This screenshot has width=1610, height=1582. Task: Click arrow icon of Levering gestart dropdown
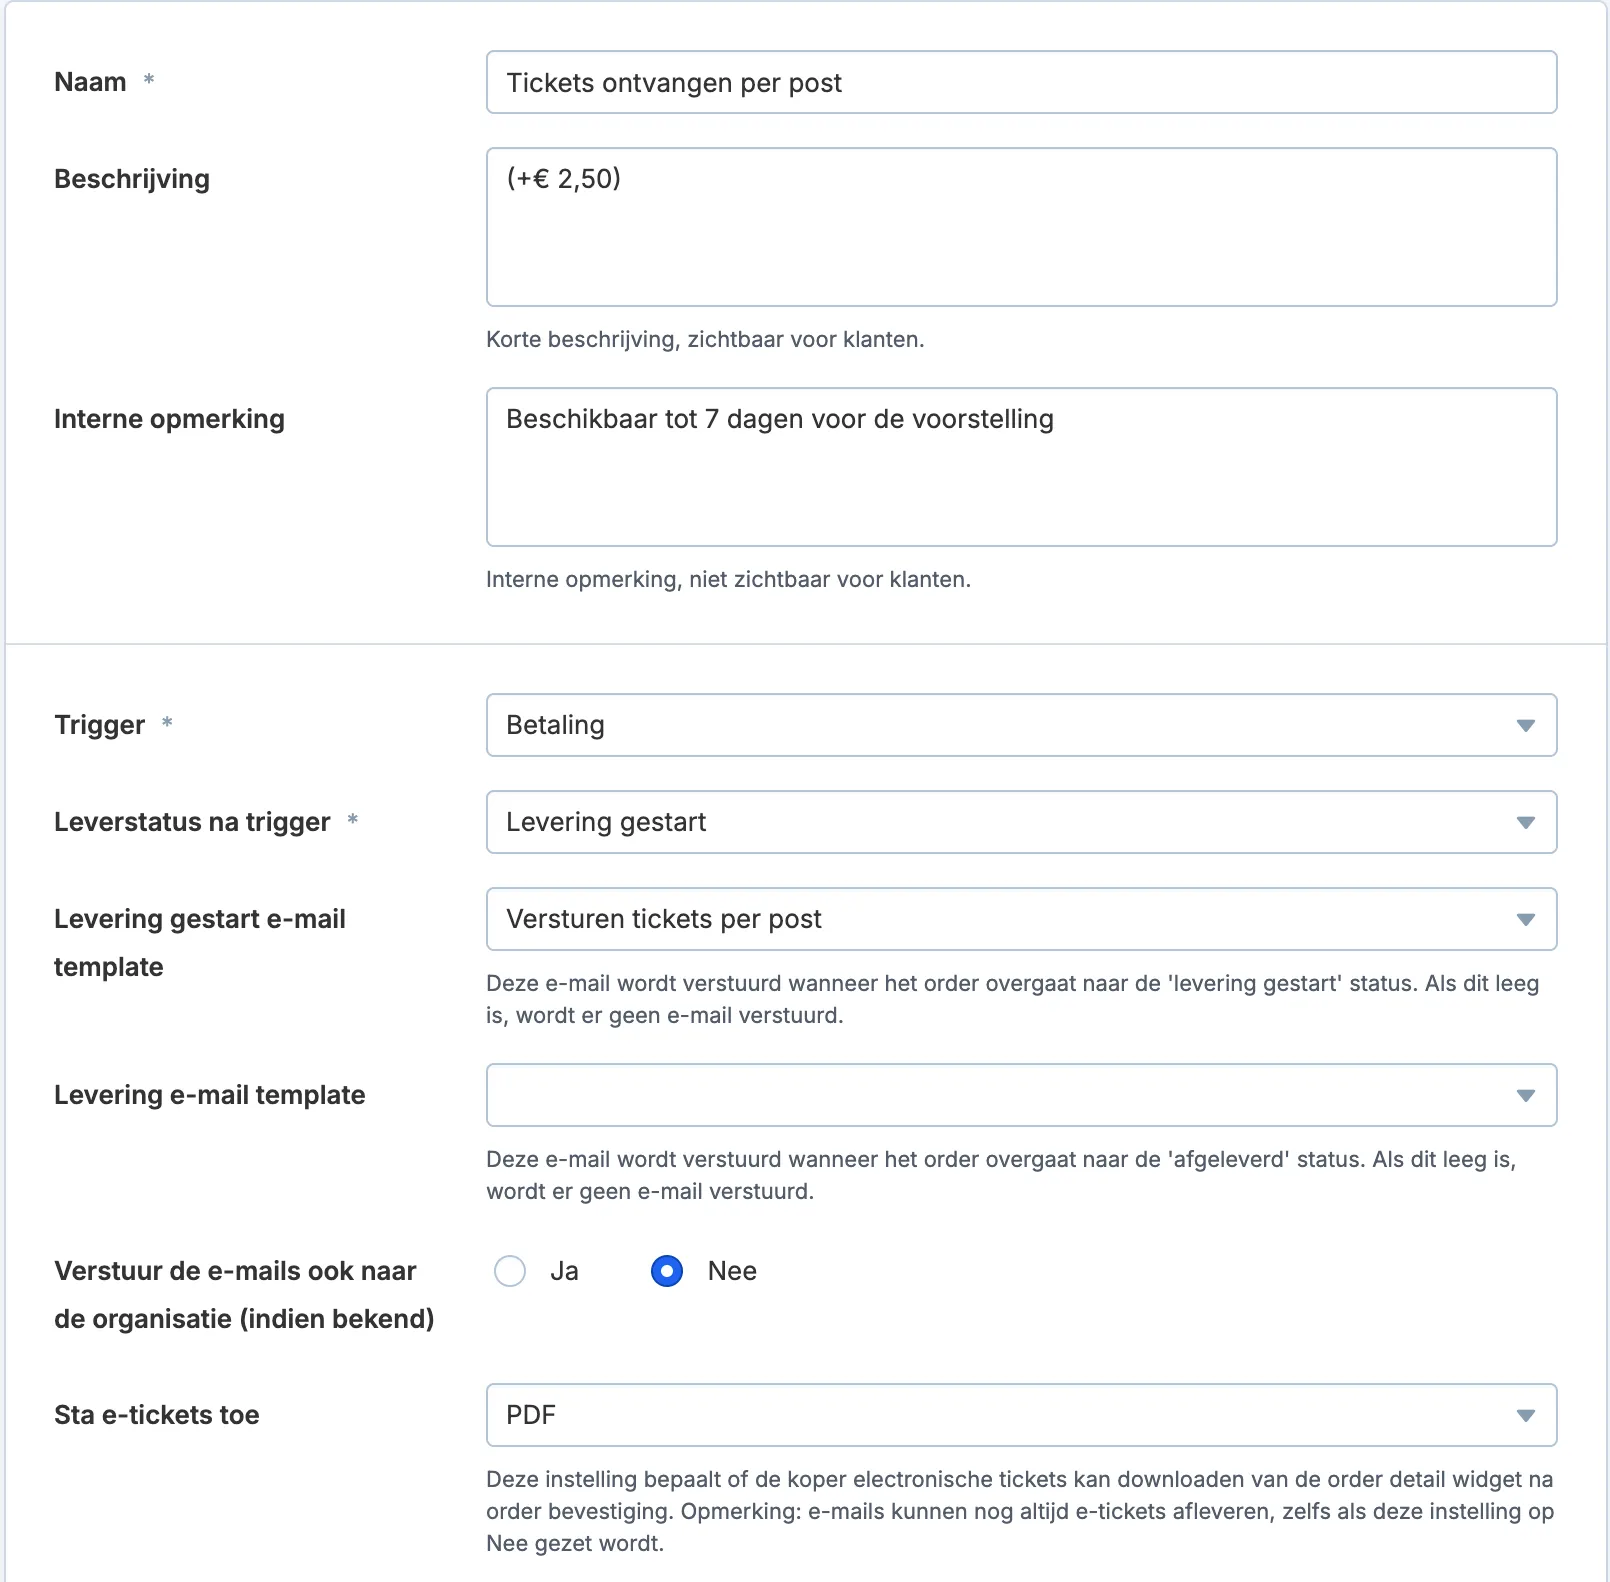pos(1525,822)
